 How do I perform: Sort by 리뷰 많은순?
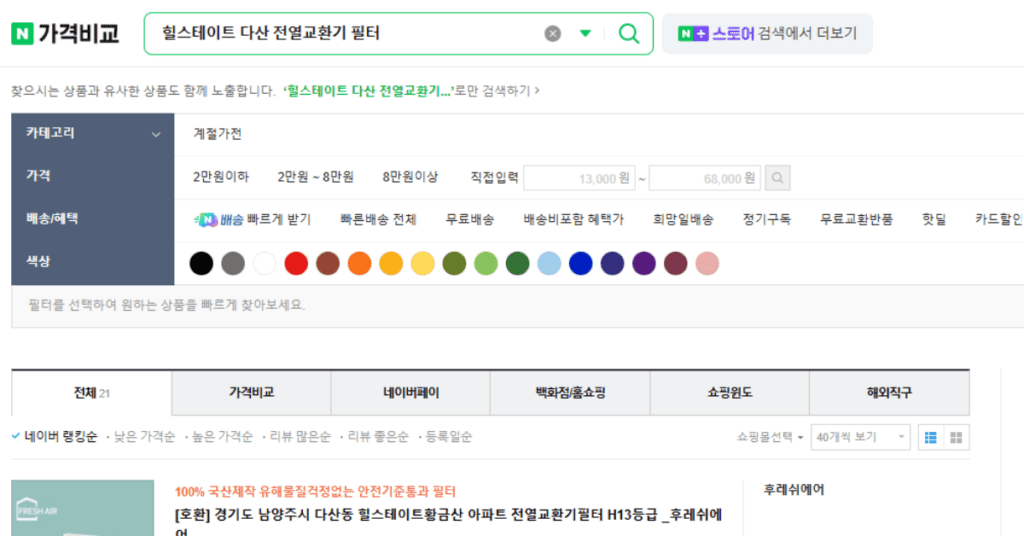point(300,437)
